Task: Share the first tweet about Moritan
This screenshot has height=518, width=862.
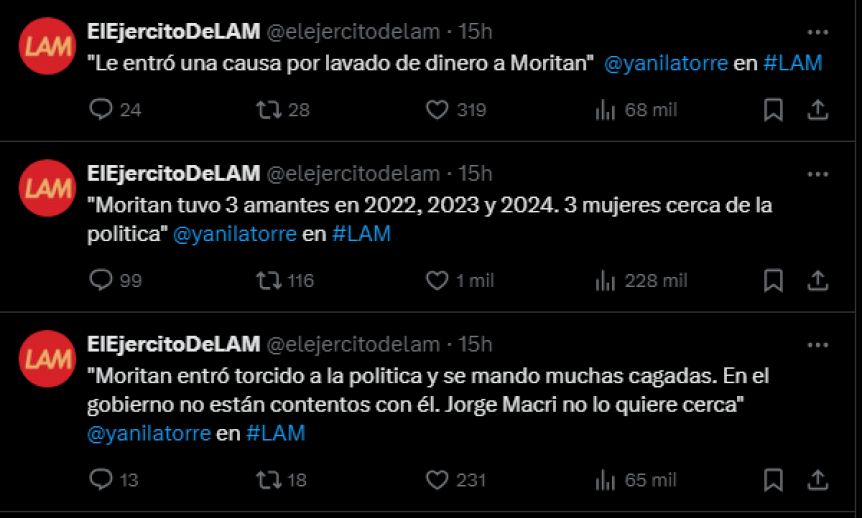Action: tap(817, 109)
